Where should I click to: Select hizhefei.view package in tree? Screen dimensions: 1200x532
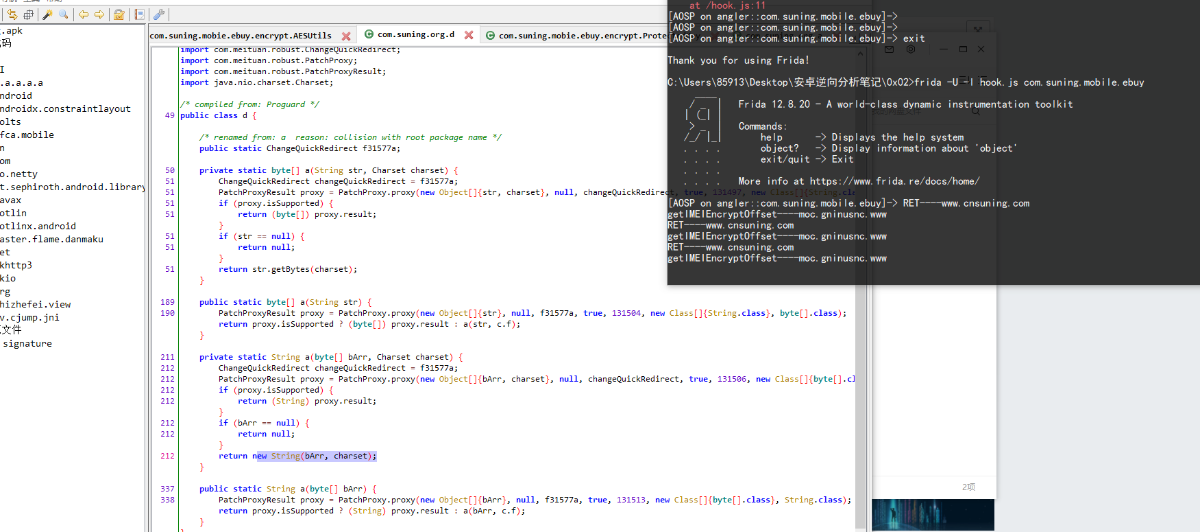pyautogui.click(x=36, y=304)
